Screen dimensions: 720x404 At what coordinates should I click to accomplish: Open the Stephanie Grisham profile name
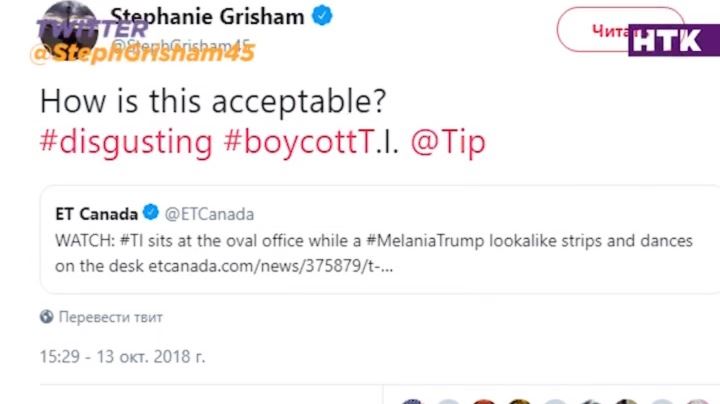207,16
